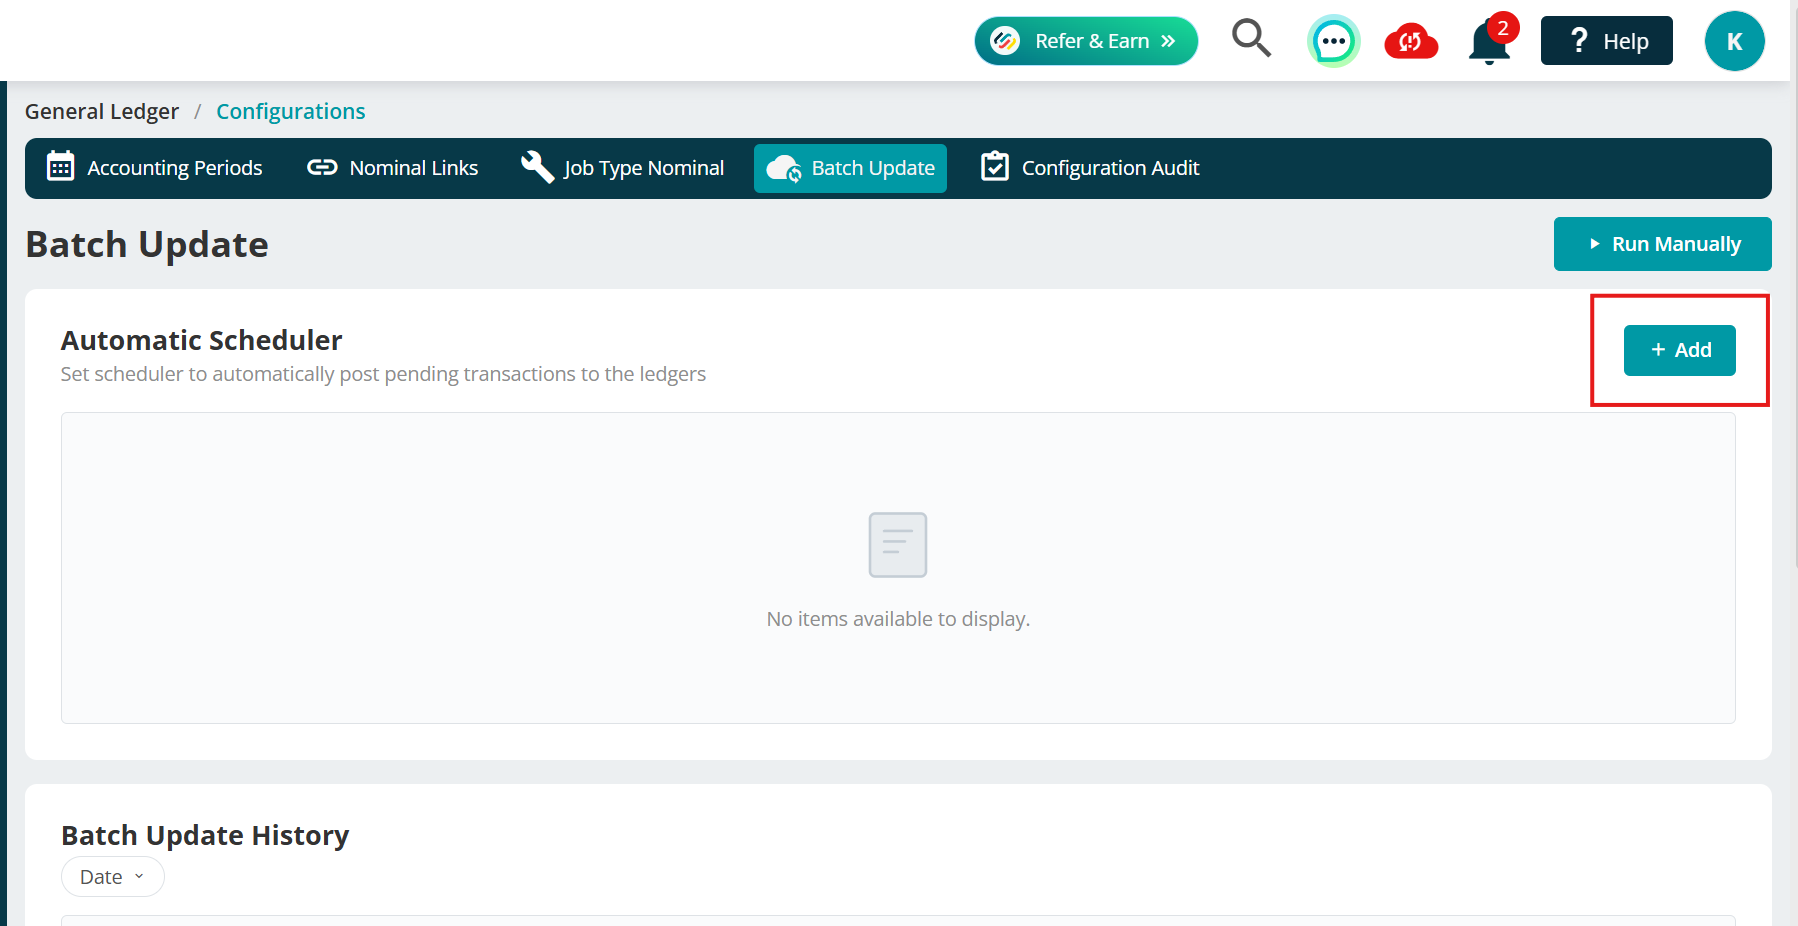
Task: Switch to the Nominal Links tab
Action: tap(393, 168)
